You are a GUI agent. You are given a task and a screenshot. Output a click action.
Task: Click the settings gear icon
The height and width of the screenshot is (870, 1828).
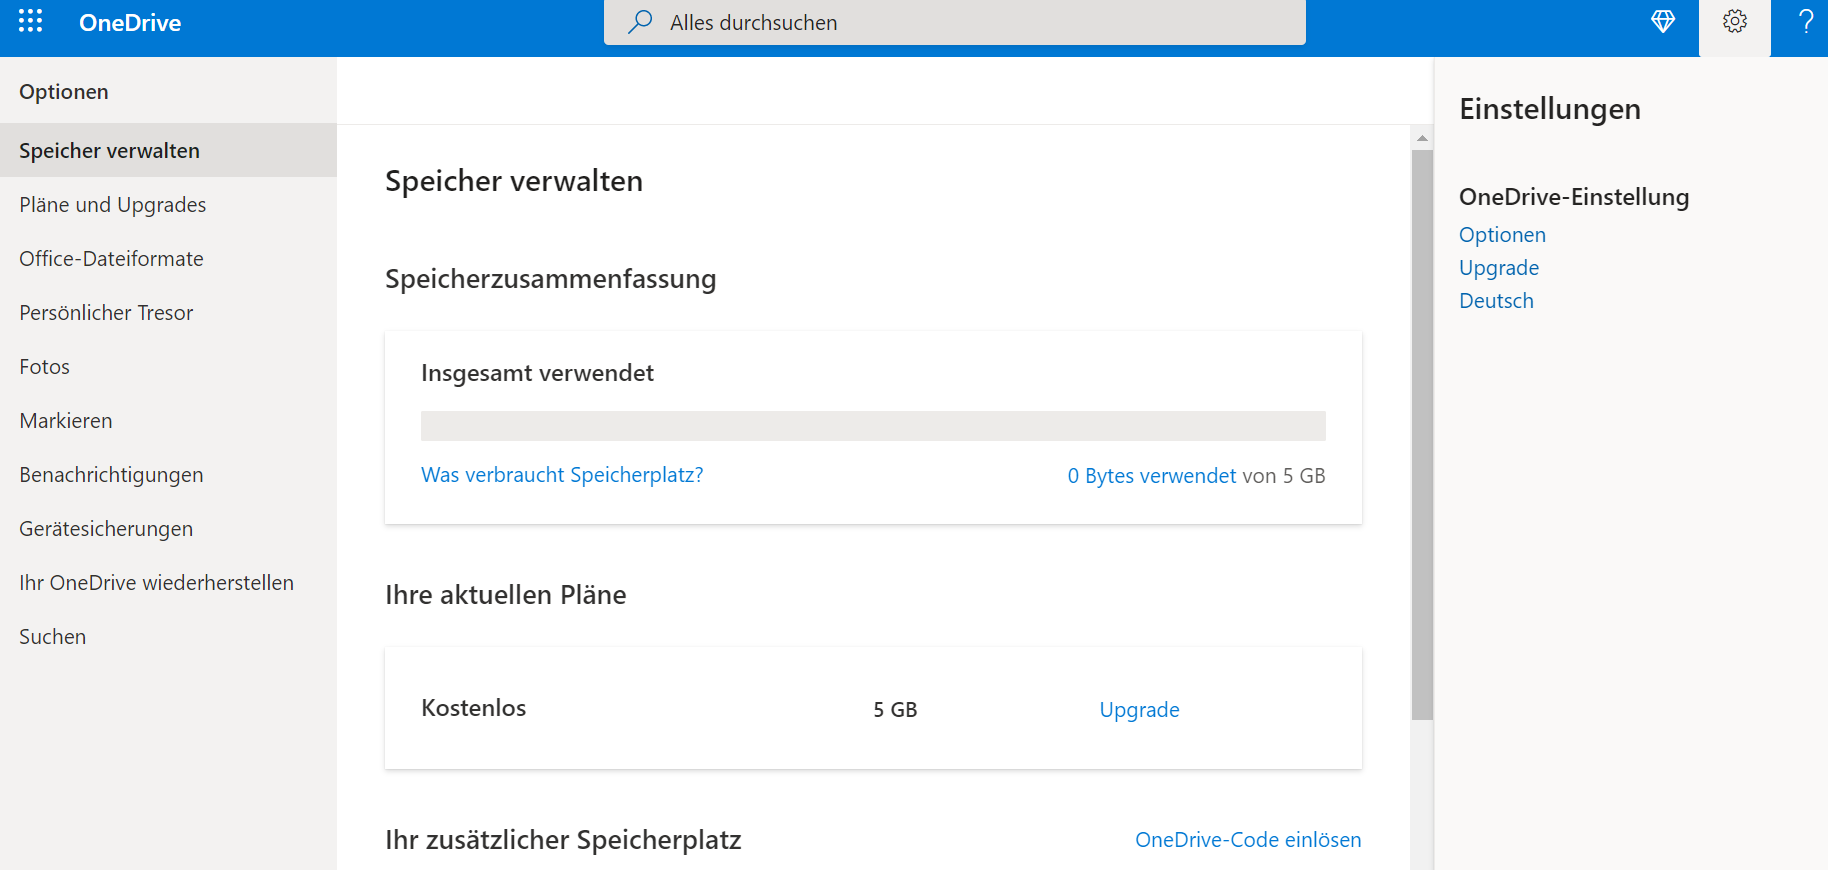(1735, 21)
